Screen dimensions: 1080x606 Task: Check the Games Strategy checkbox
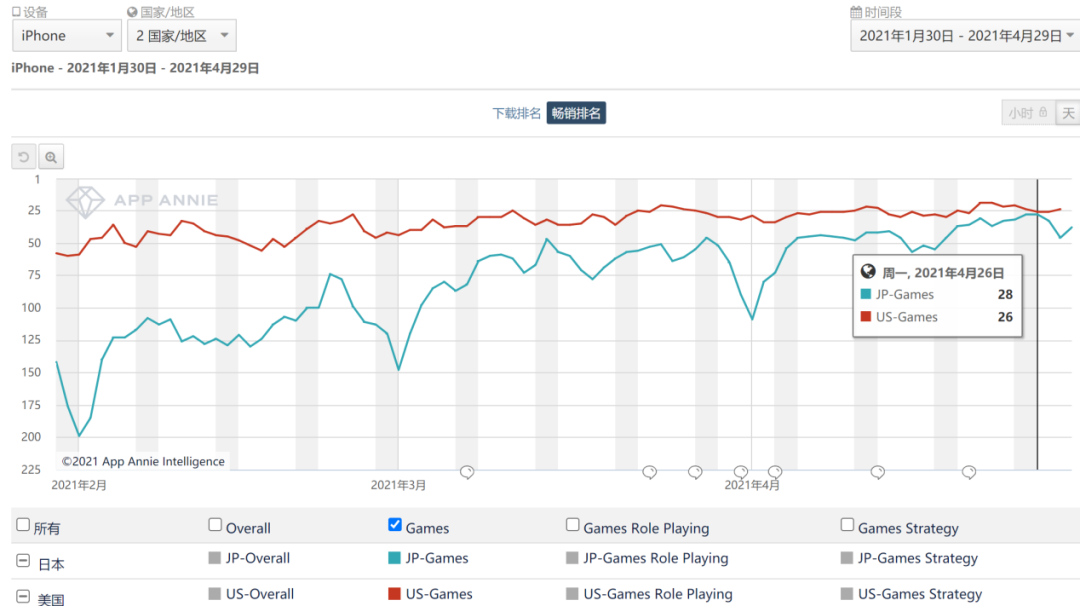(847, 525)
